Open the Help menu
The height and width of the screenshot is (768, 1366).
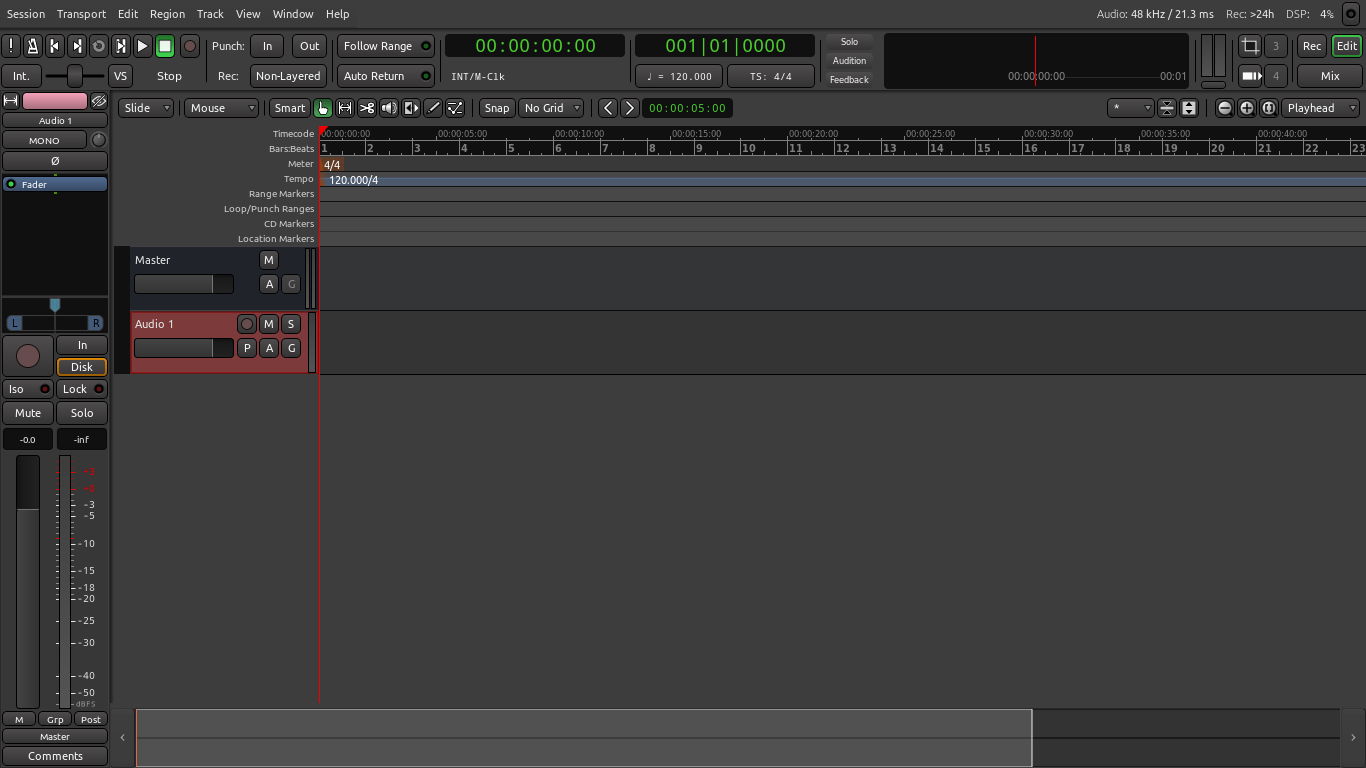(338, 14)
